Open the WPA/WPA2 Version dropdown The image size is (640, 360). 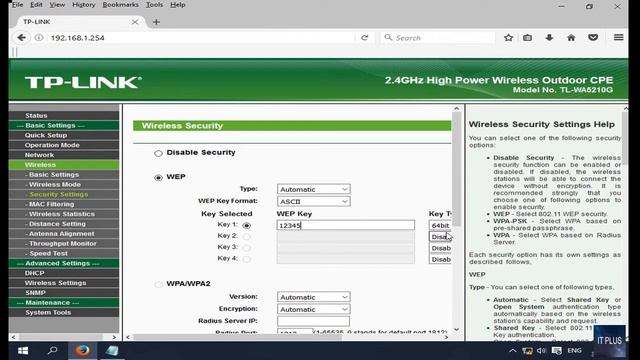click(x=313, y=297)
